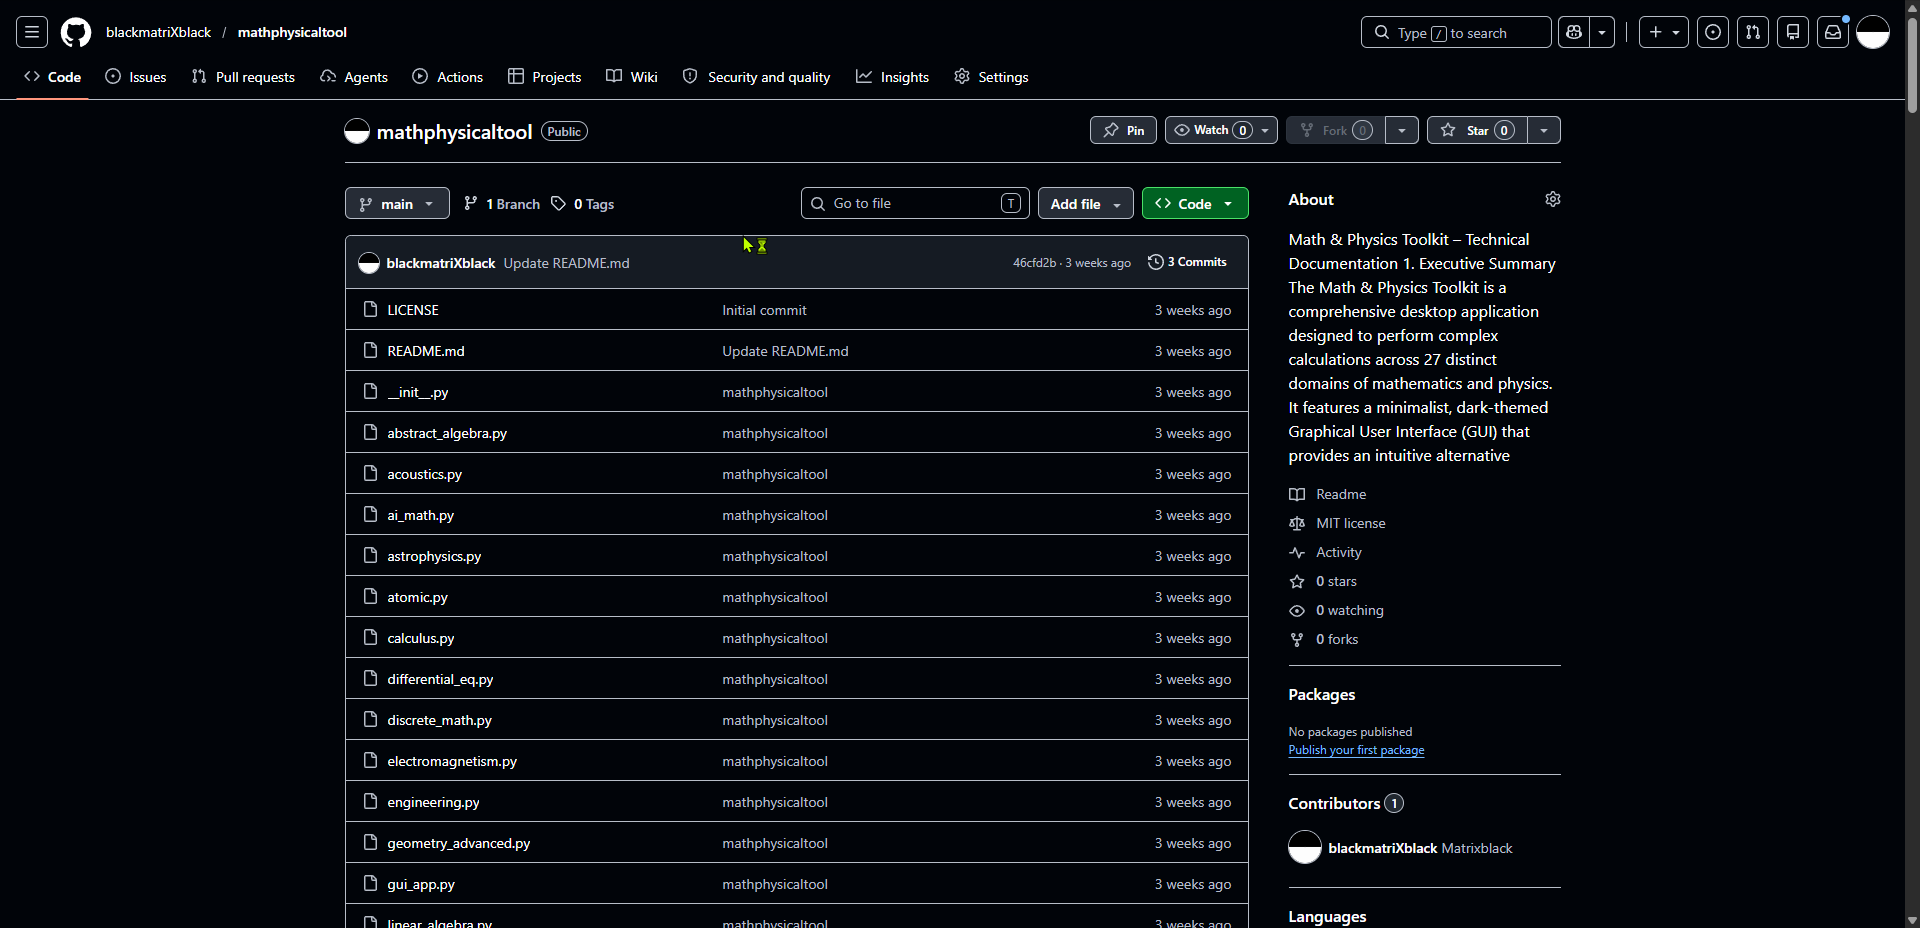This screenshot has width=1920, height=928.
Task: Click commit author avatar in latest commit row
Action: tap(369, 263)
